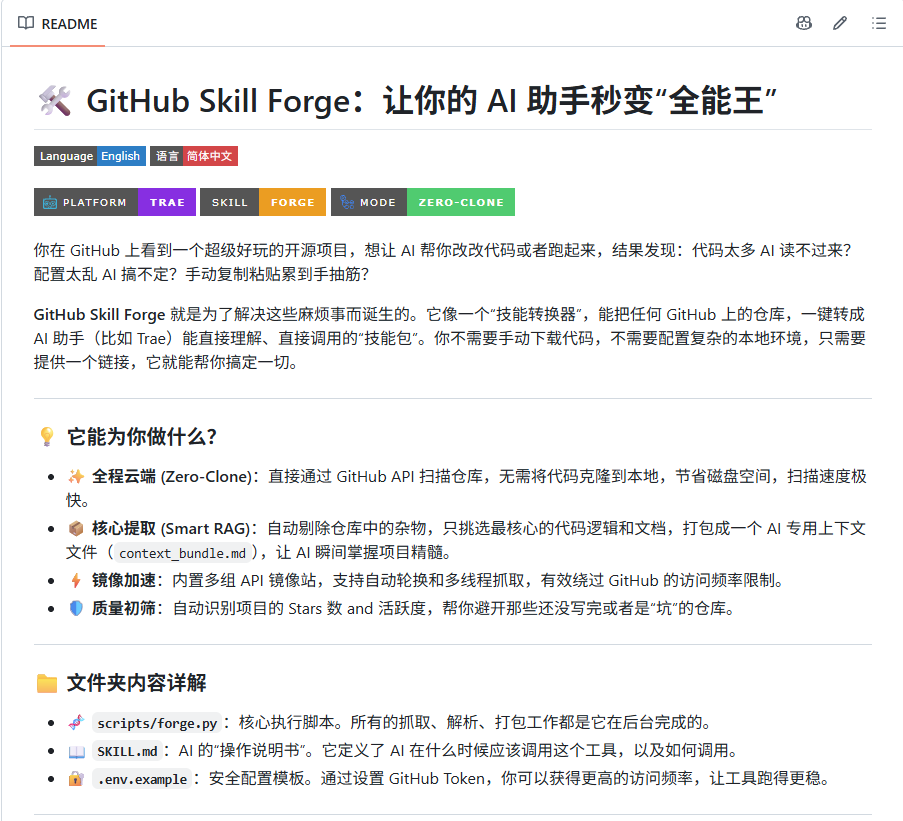Viewport: 903px width, 821px height.
Task: Switch to the Language English badge
Action: 90,156
